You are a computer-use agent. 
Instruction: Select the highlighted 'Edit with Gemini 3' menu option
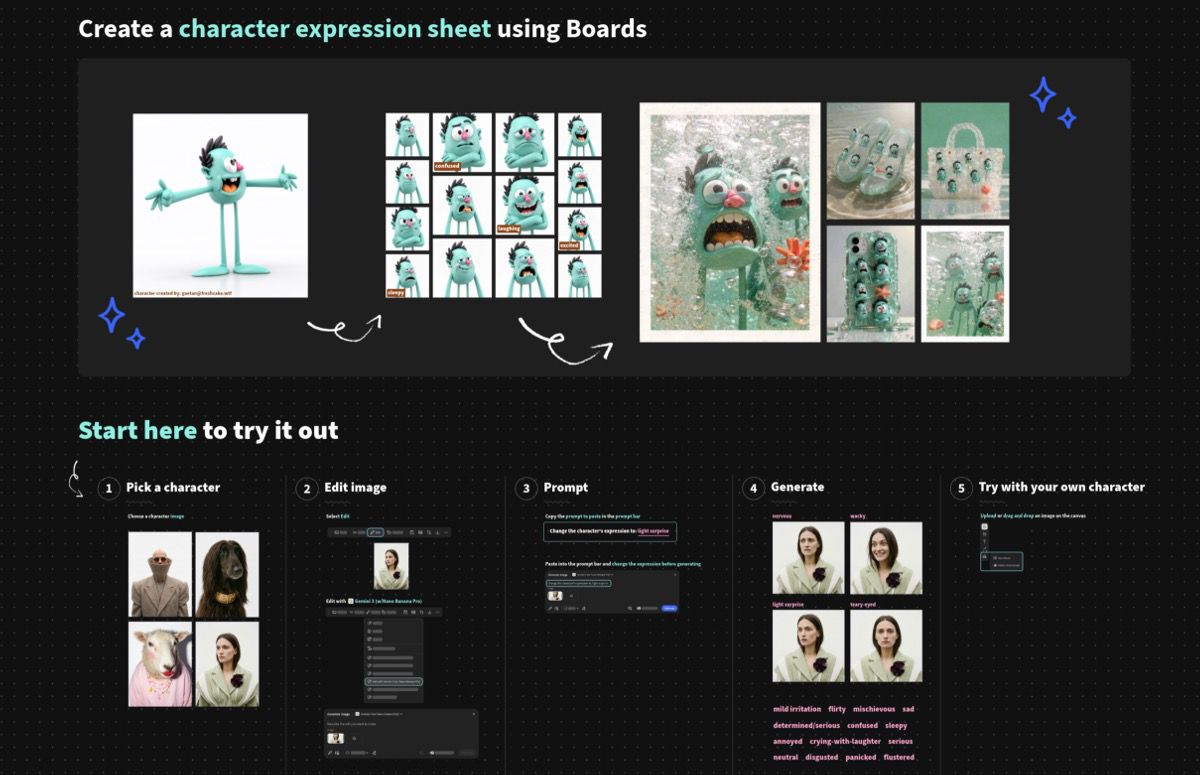click(x=393, y=682)
